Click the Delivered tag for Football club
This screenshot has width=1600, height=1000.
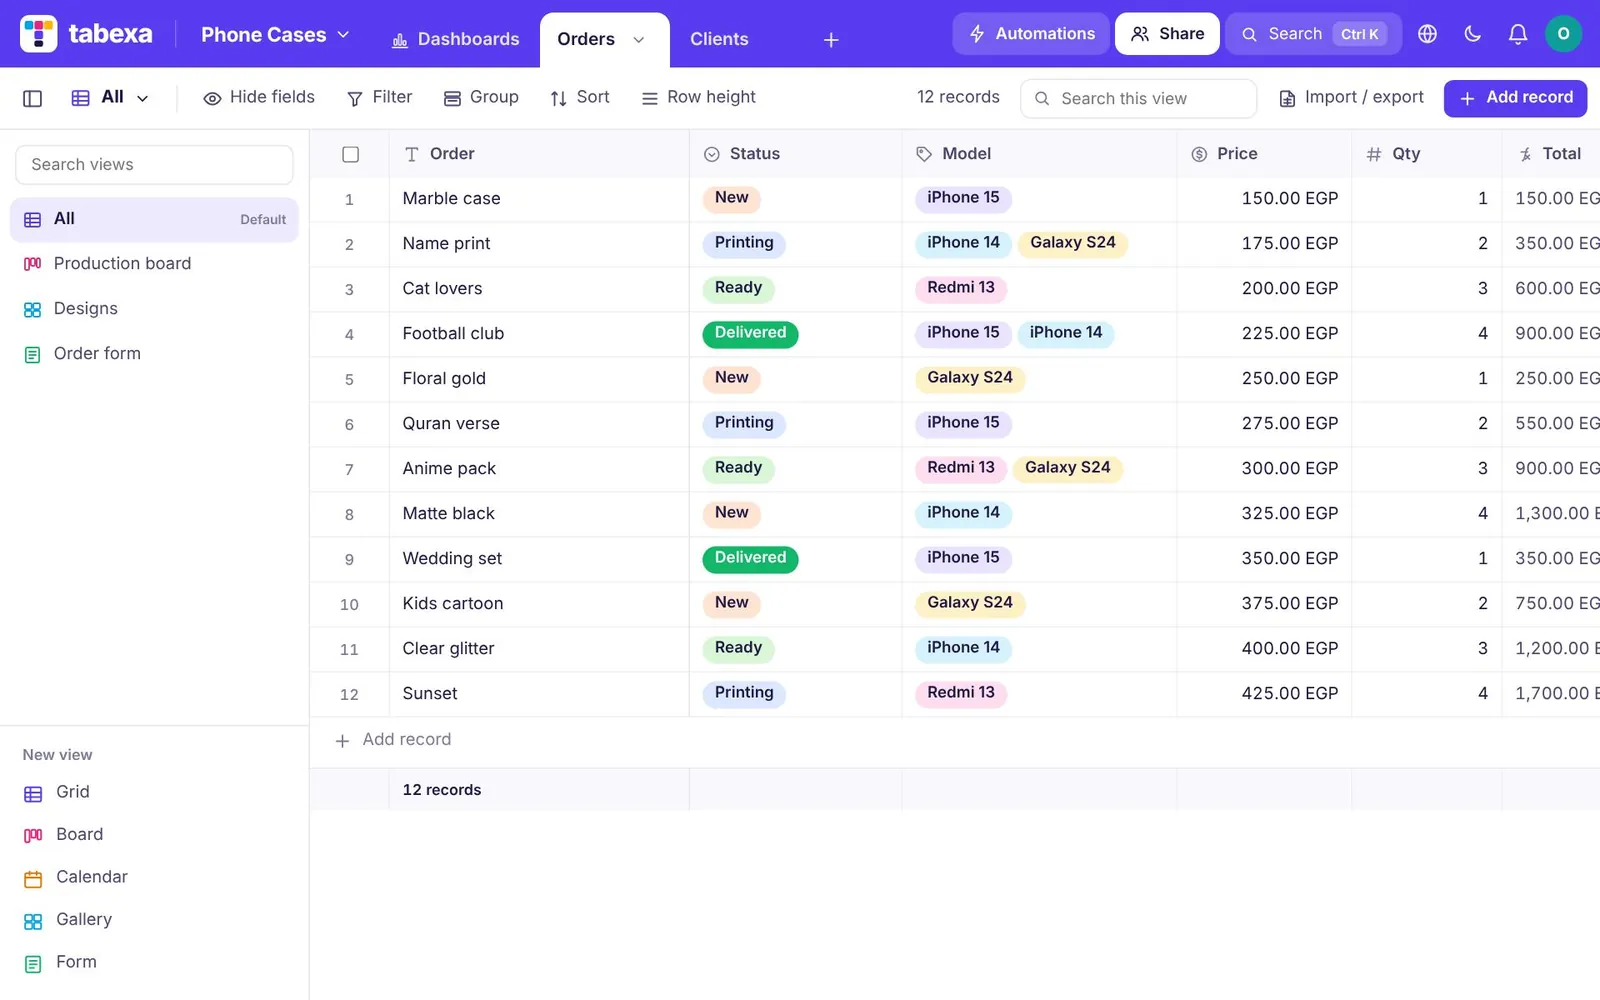point(750,333)
